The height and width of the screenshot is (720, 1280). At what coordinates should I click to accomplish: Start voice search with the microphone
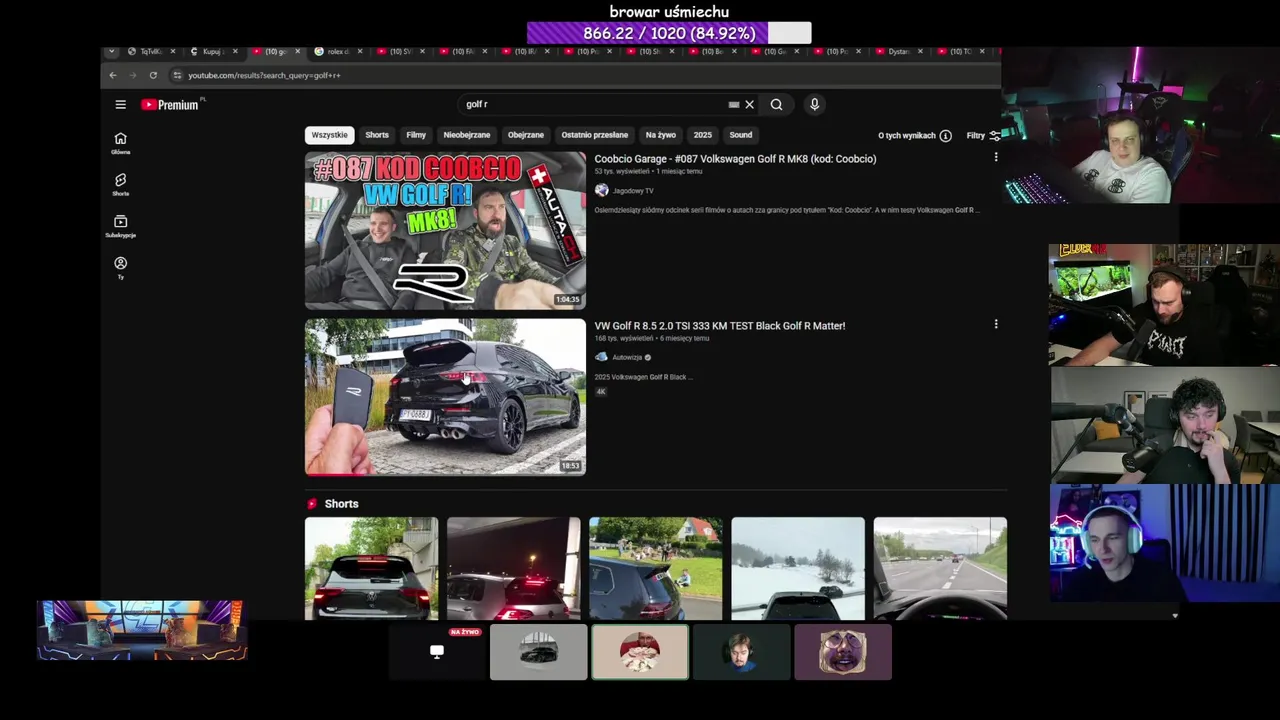814,104
